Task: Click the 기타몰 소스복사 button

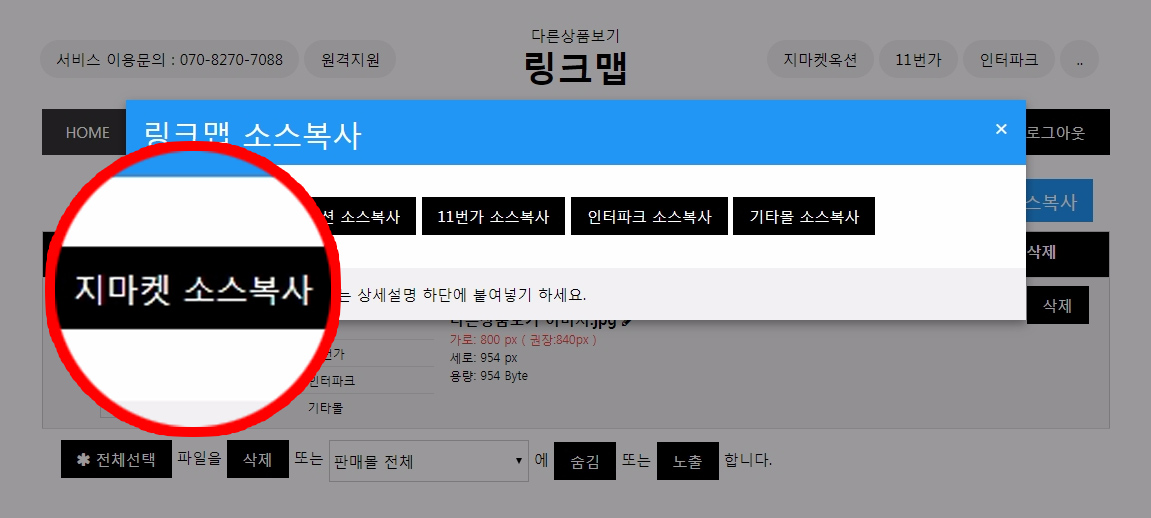Action: point(804,216)
